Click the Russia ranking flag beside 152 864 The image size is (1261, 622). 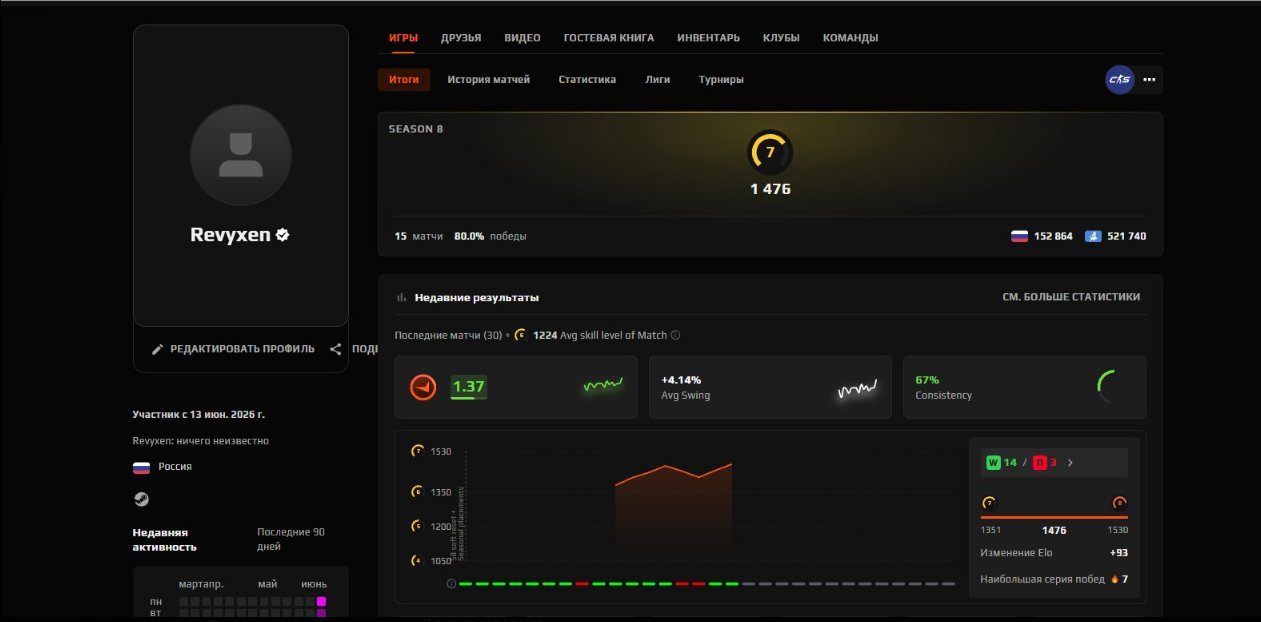1019,236
